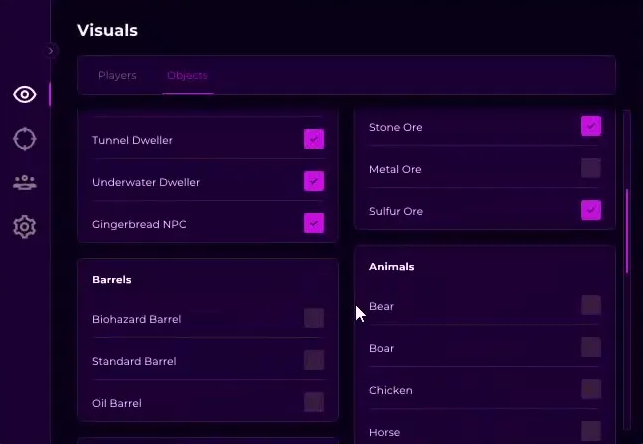Click the purple vertical scrollbar thumb

(627, 231)
